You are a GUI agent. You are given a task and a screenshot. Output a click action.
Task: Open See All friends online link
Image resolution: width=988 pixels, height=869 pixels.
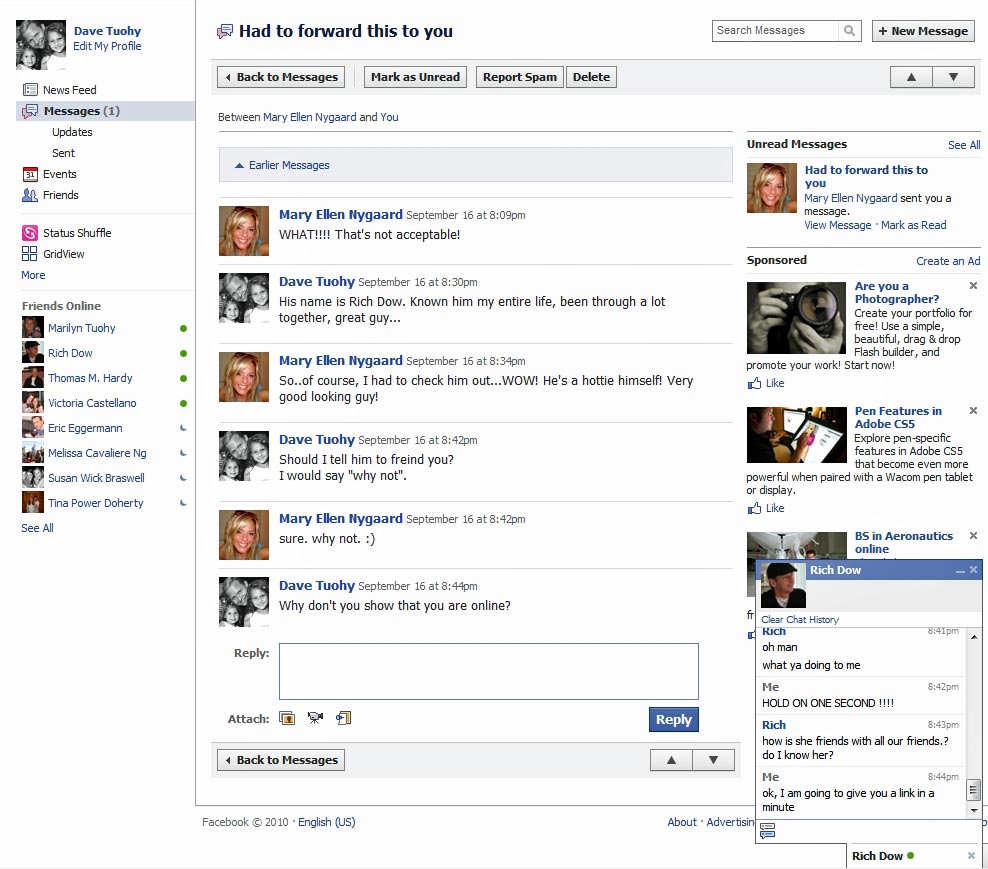[x=37, y=528]
